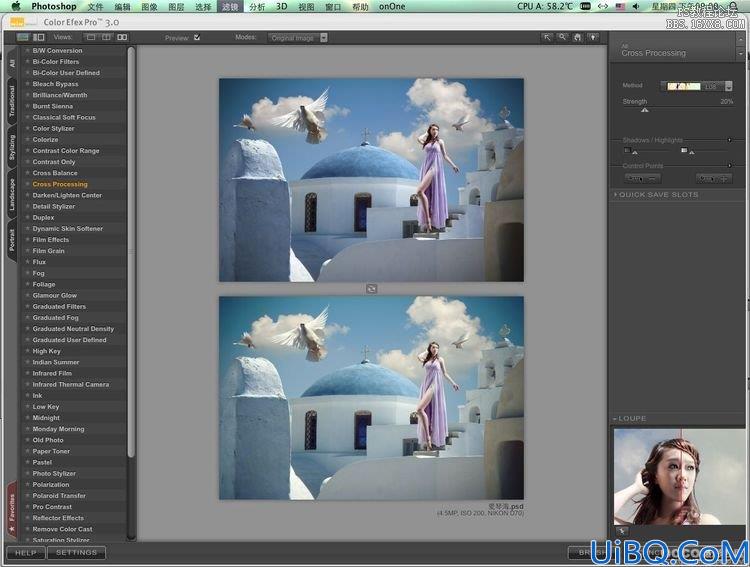The width and height of the screenshot is (750, 567).
Task: Expand the Shadows / Highlights section arrow
Action: point(729,140)
